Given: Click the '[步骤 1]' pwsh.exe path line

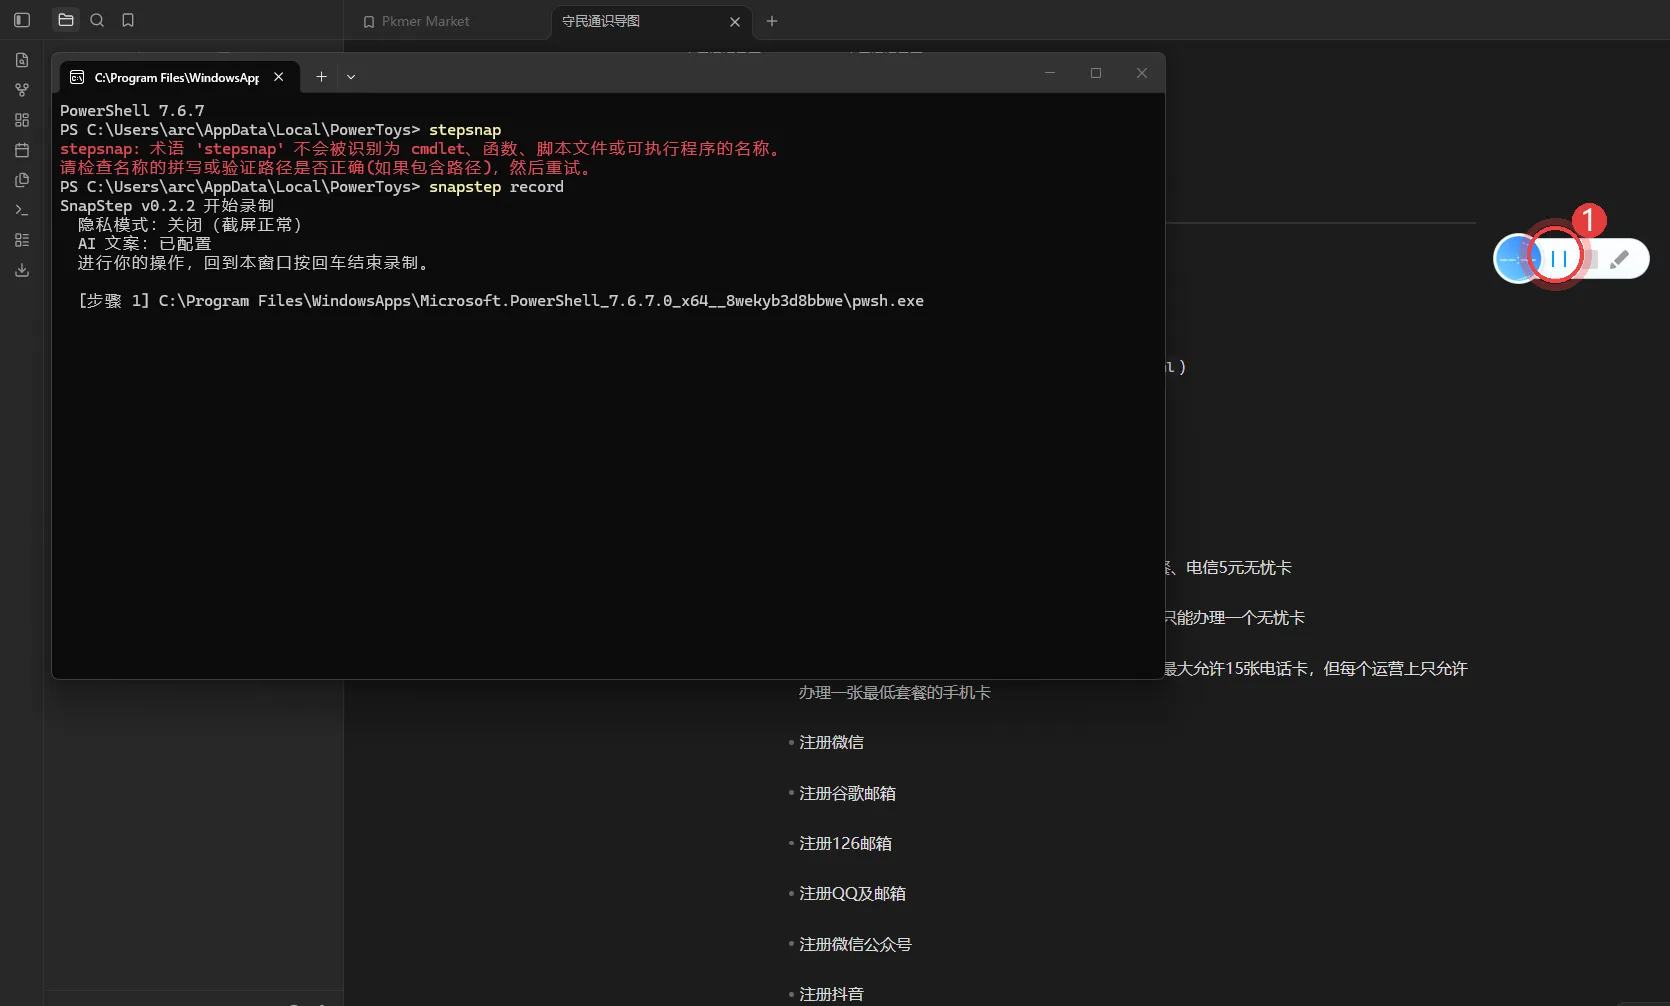Looking at the screenshot, I should click(501, 301).
